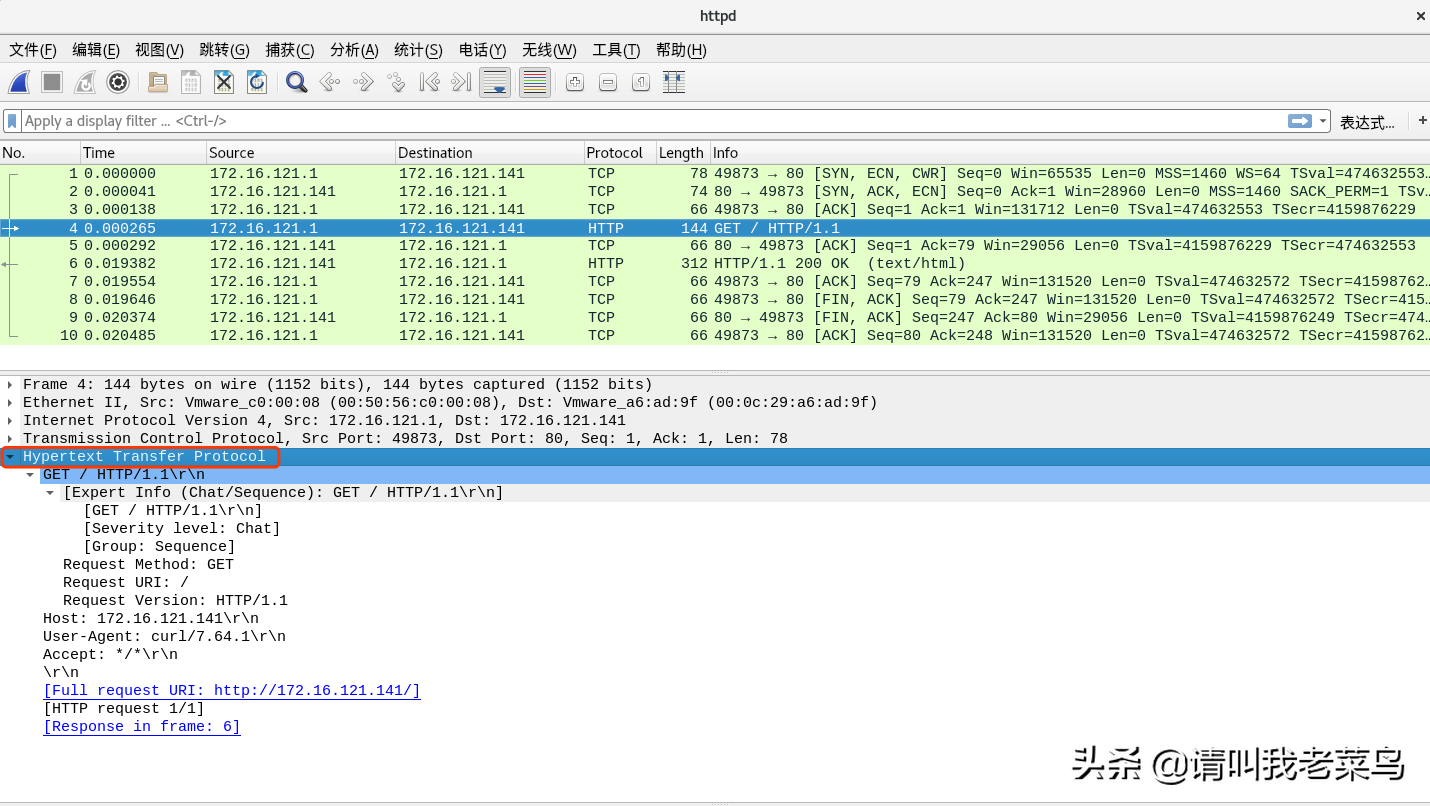Open the capture options gear icon
The height and width of the screenshot is (806, 1430).
coord(118,82)
